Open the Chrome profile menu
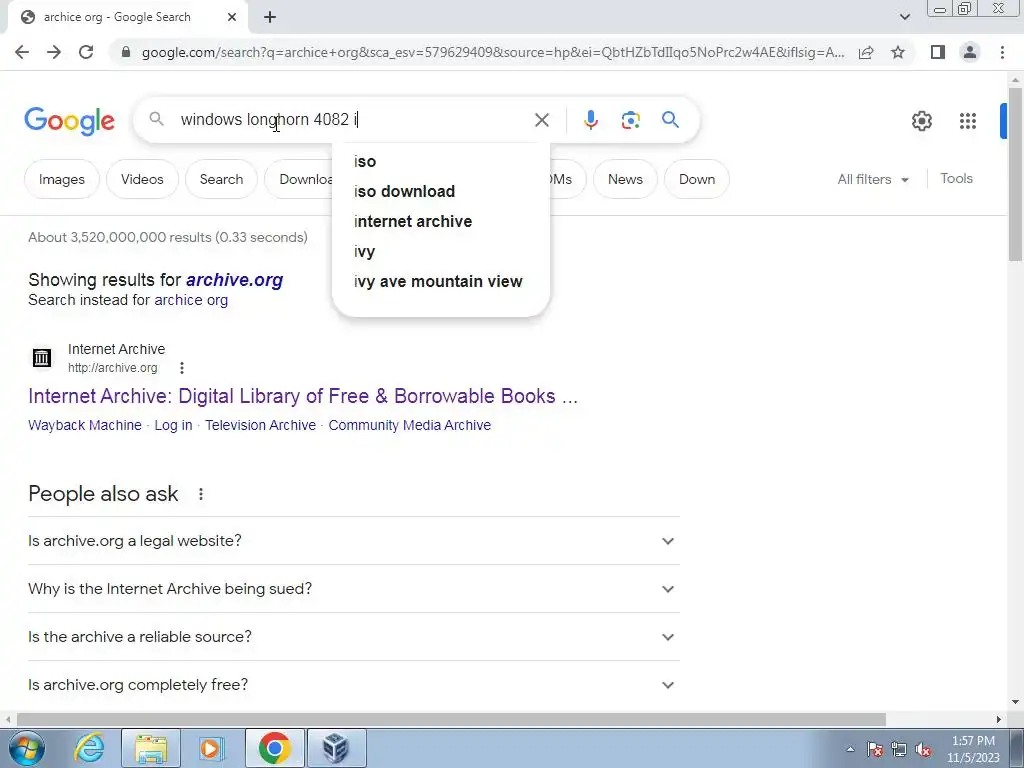This screenshot has width=1024, height=768. (970, 52)
